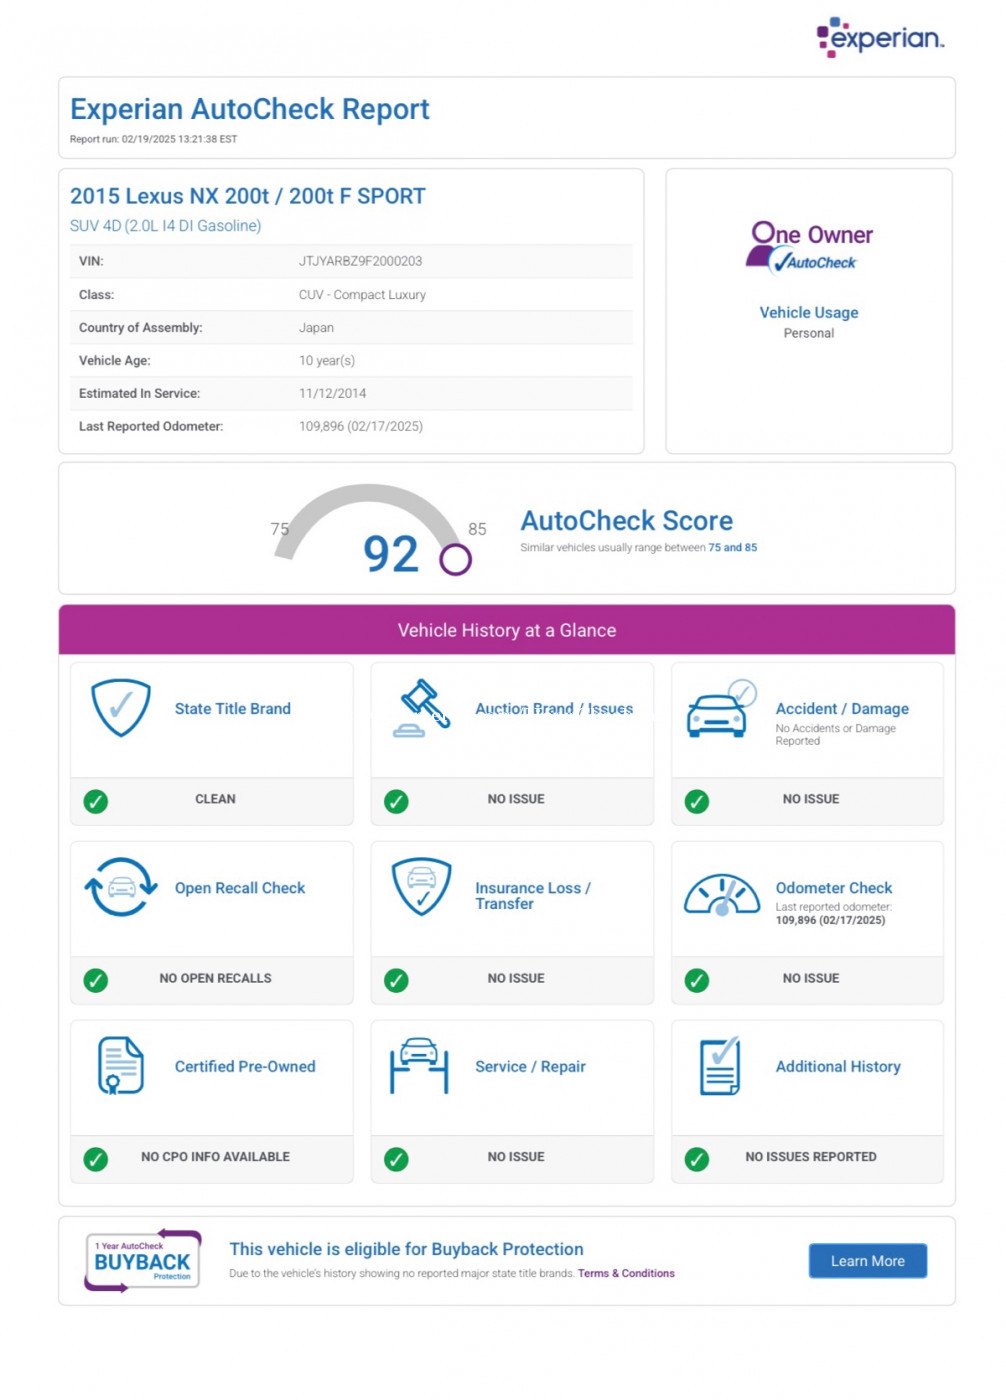Click green check beside NO CPO INFO AVAILABLE
Viewport: 1006px width, 1400px height.
tap(96, 1159)
